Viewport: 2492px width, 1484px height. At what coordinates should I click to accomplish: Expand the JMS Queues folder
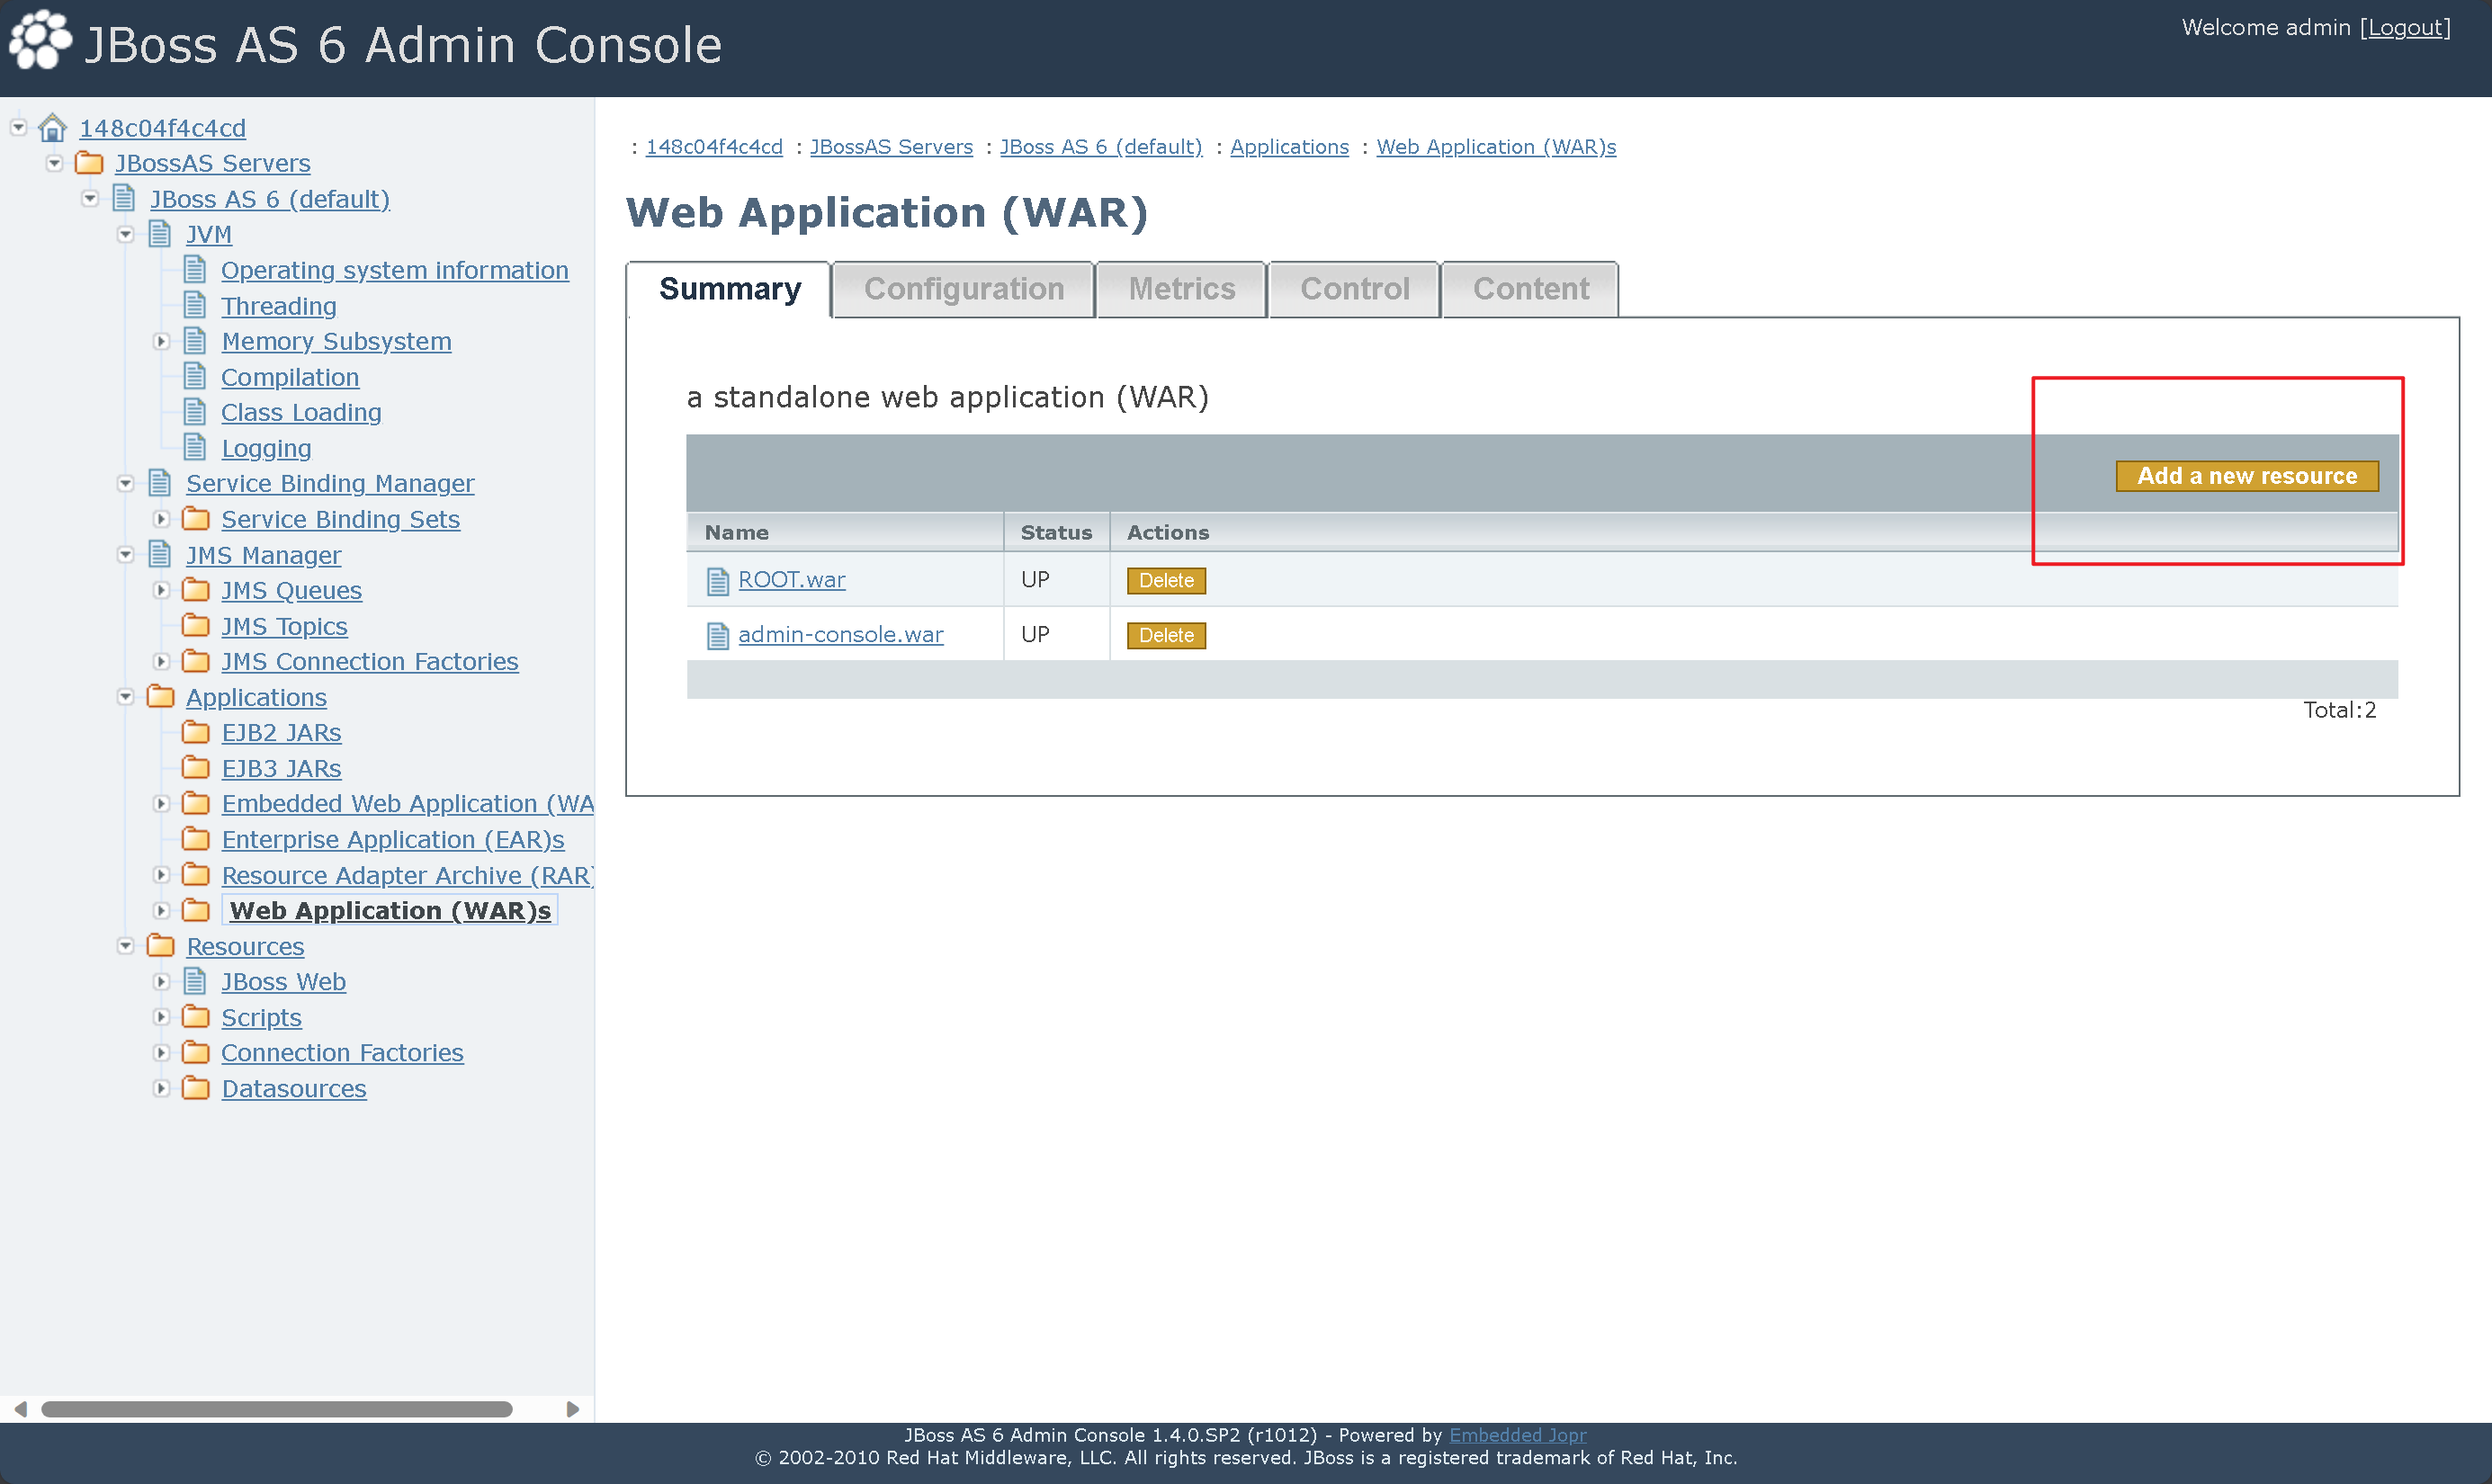161,591
